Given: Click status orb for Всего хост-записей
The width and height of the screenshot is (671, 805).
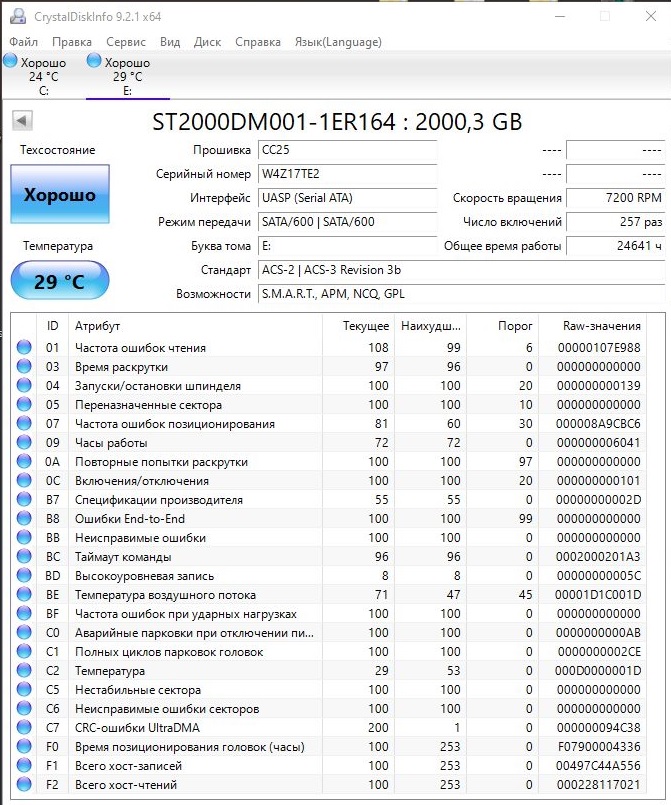Looking at the screenshot, I should pyautogui.click(x=24, y=765).
